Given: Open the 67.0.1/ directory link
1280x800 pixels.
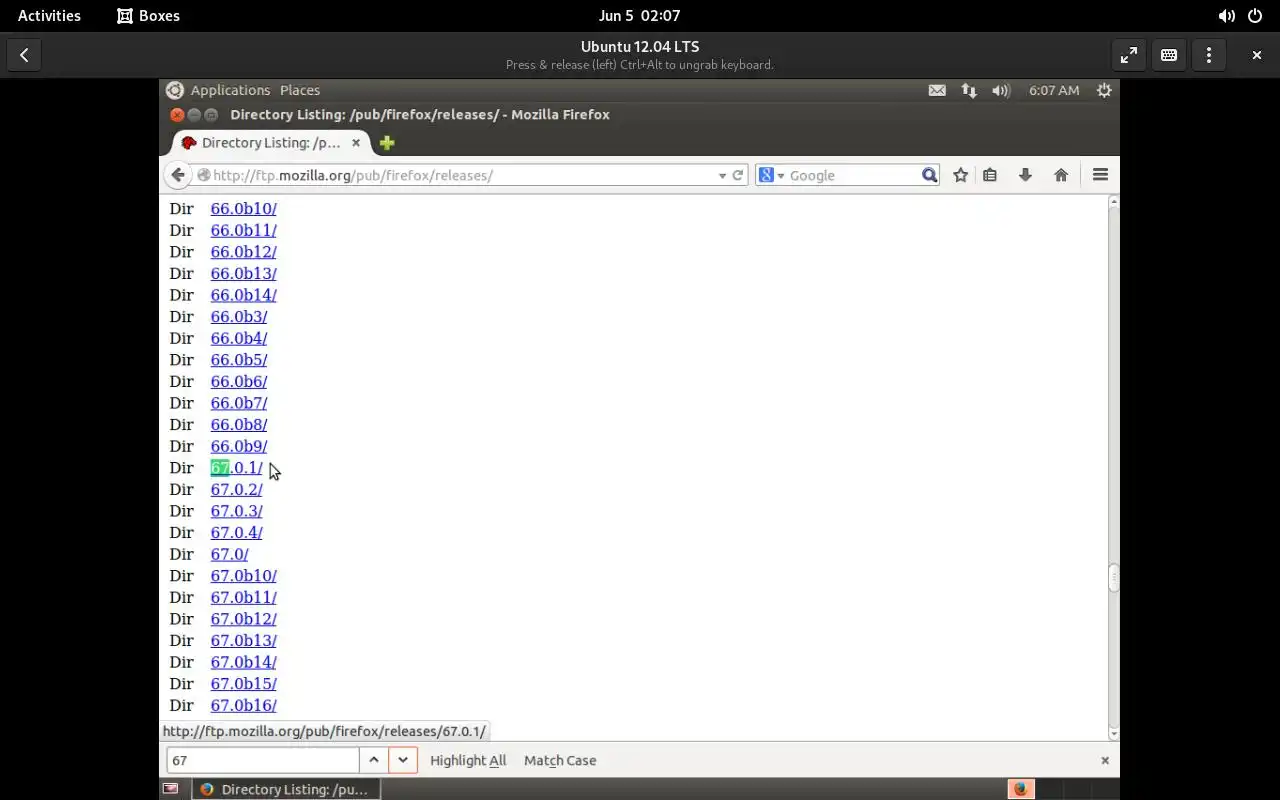Looking at the screenshot, I should [237, 468].
